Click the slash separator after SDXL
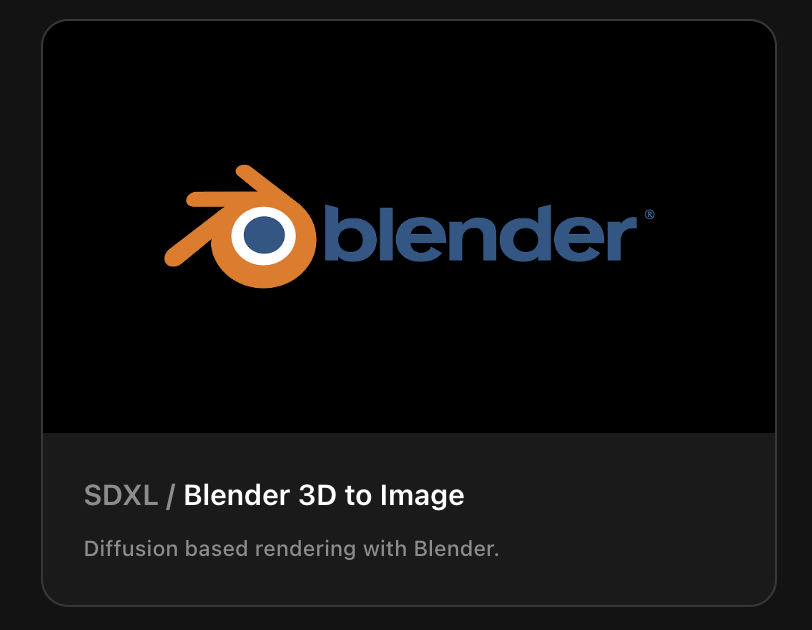812x630 pixels. point(170,496)
